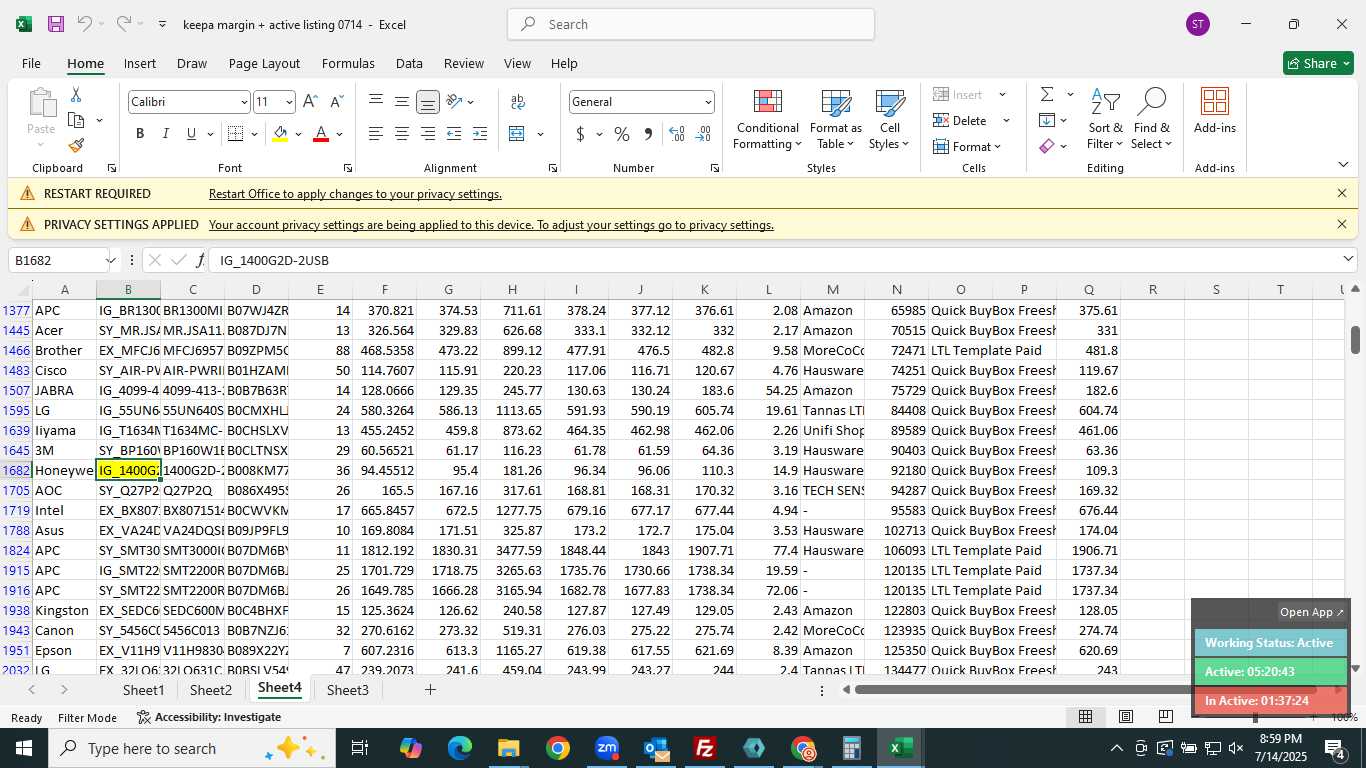This screenshot has width=1366, height=768.
Task: Decrease font size with smaller A icon
Action: pos(336,102)
